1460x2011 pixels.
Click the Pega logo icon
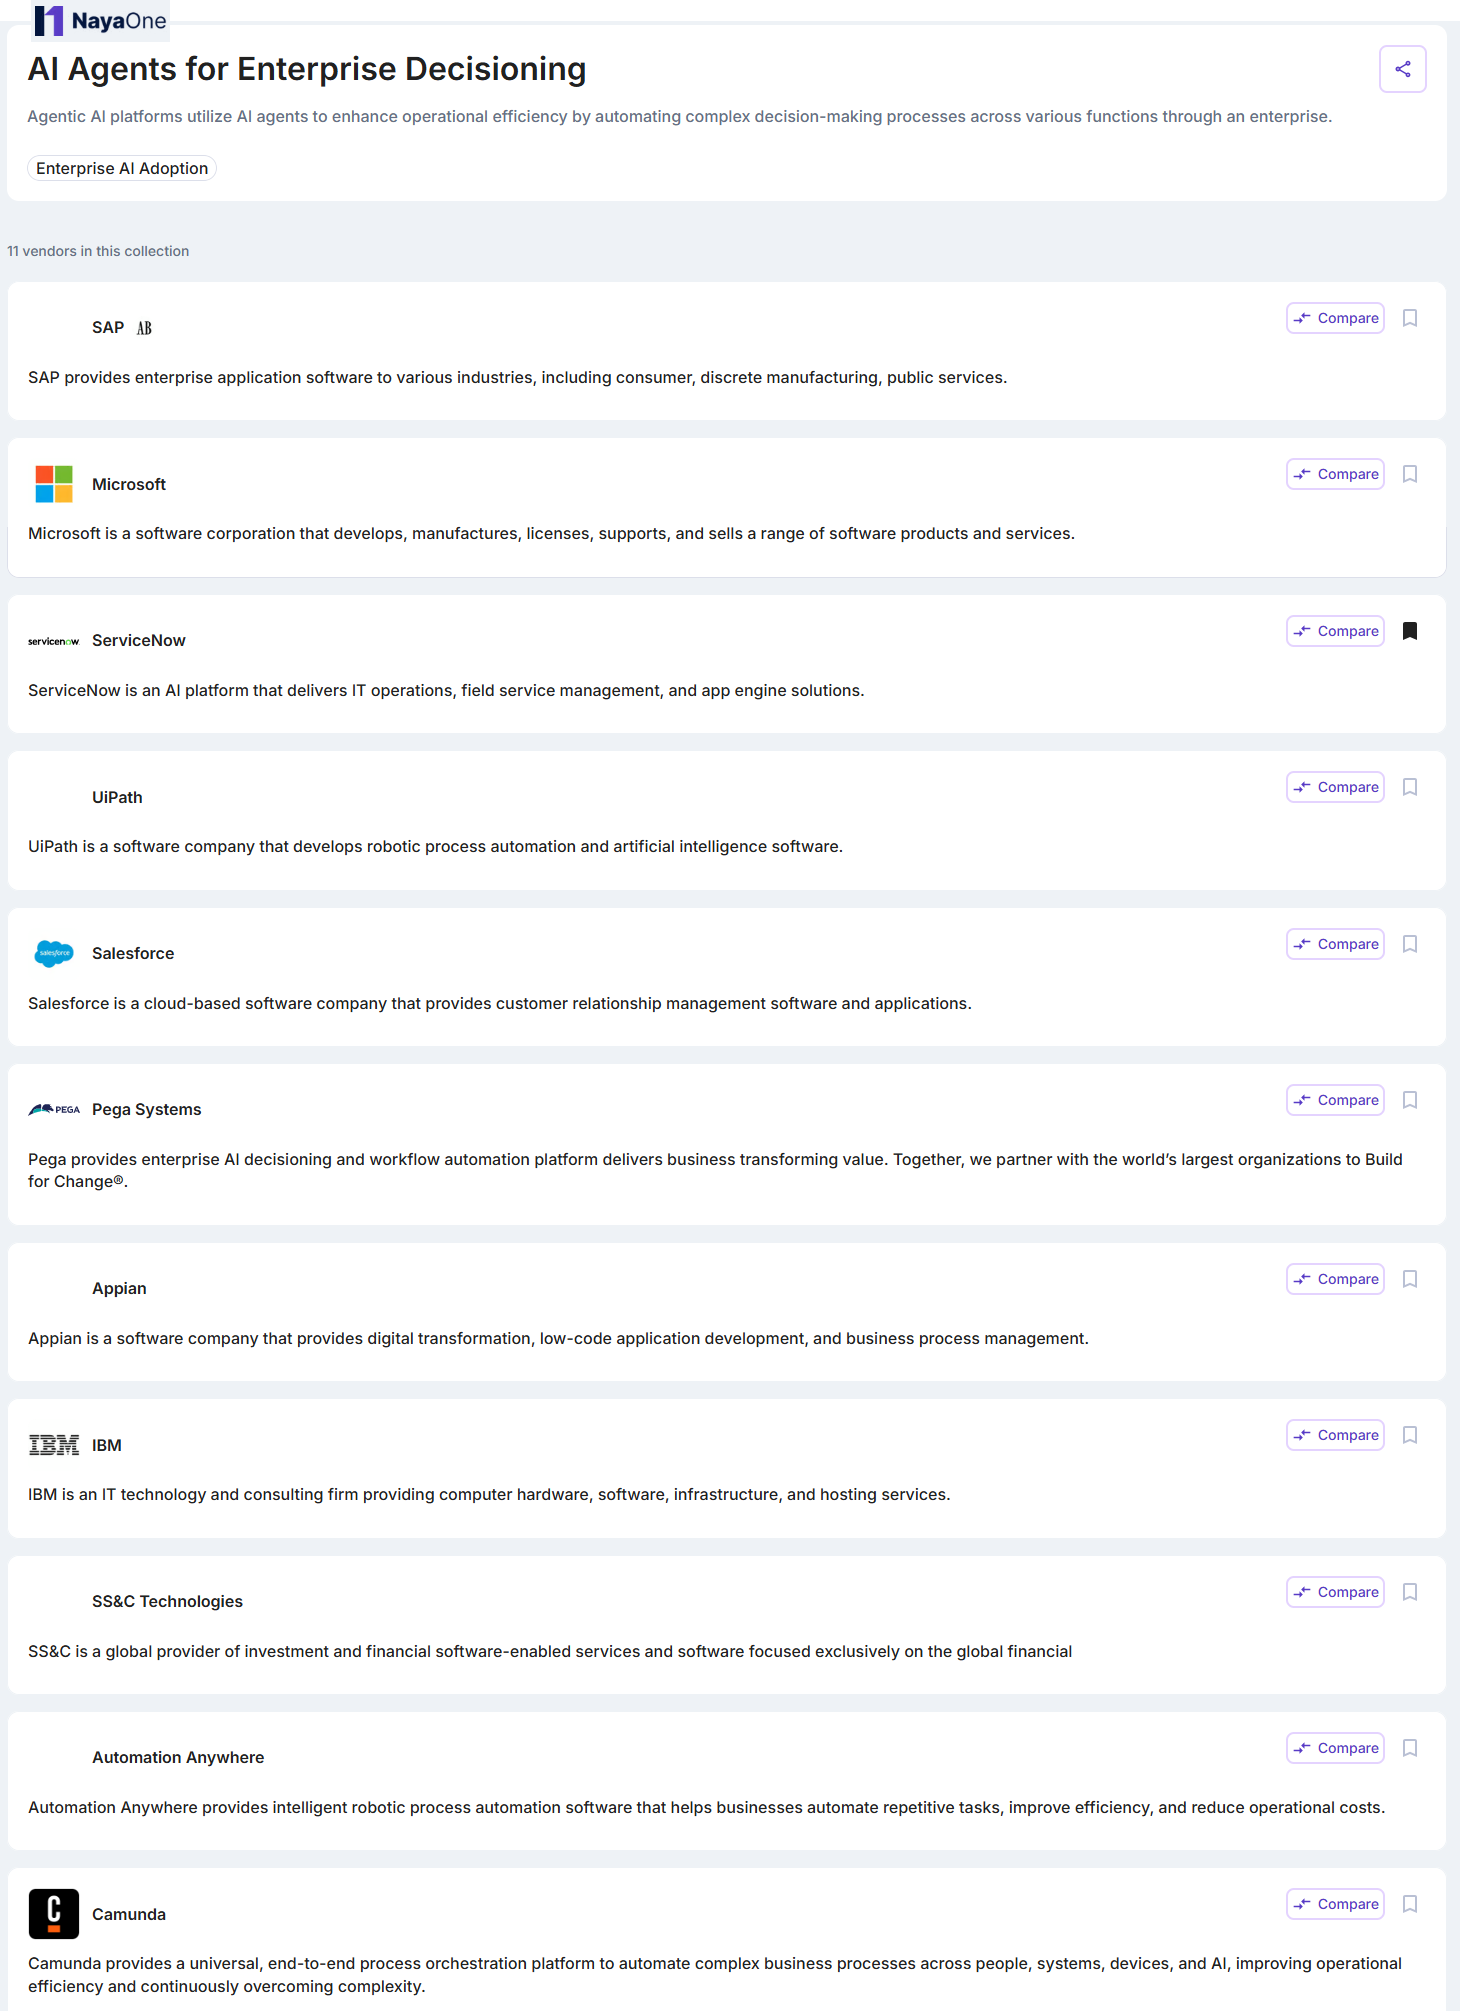54,1109
